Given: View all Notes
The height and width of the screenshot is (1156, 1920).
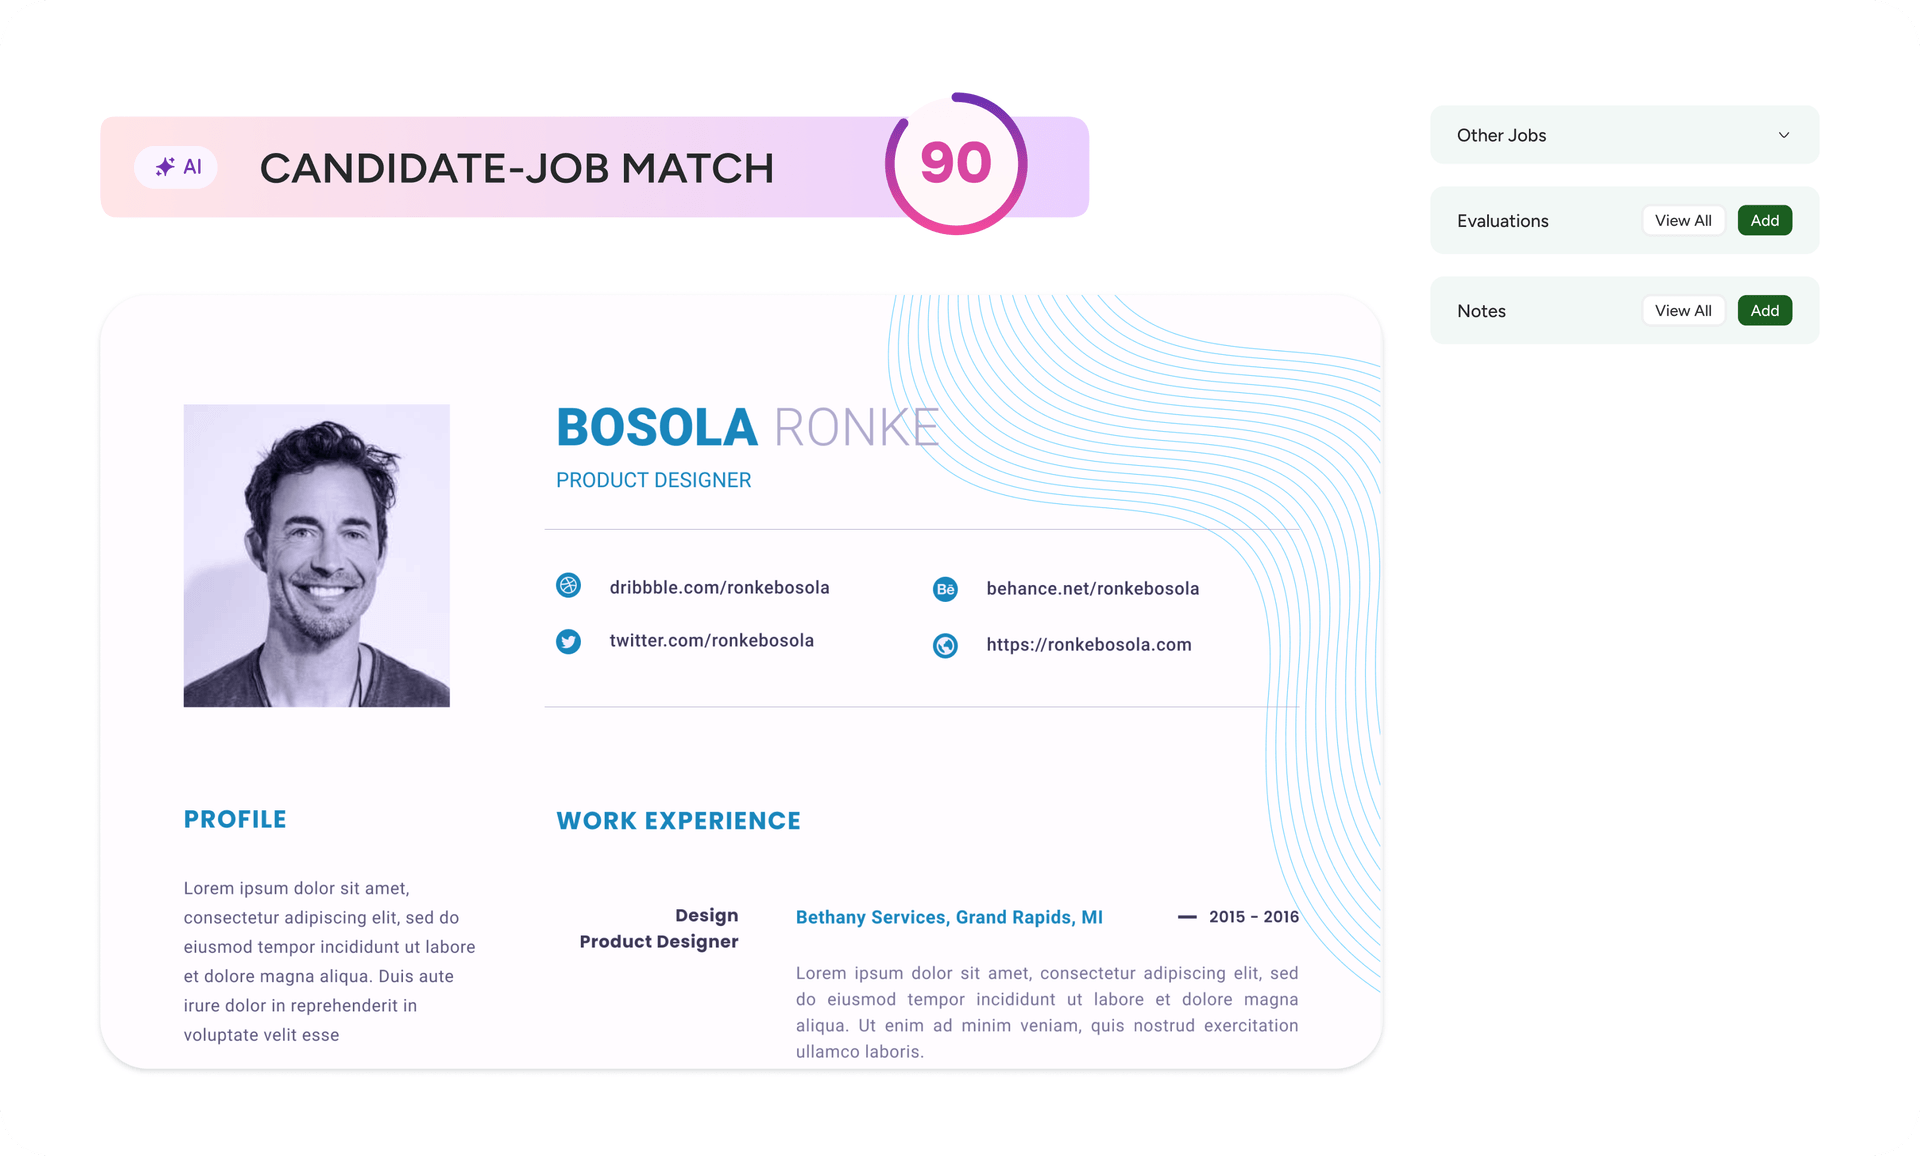Looking at the screenshot, I should (x=1683, y=311).
